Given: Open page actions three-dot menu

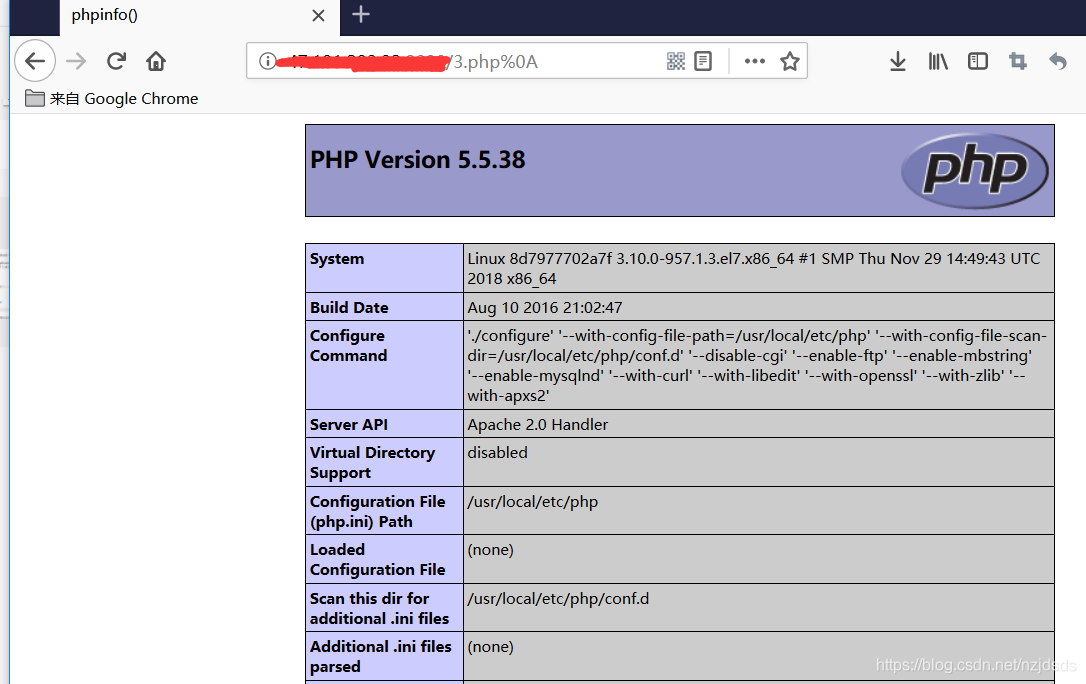Looking at the screenshot, I should tap(755, 61).
